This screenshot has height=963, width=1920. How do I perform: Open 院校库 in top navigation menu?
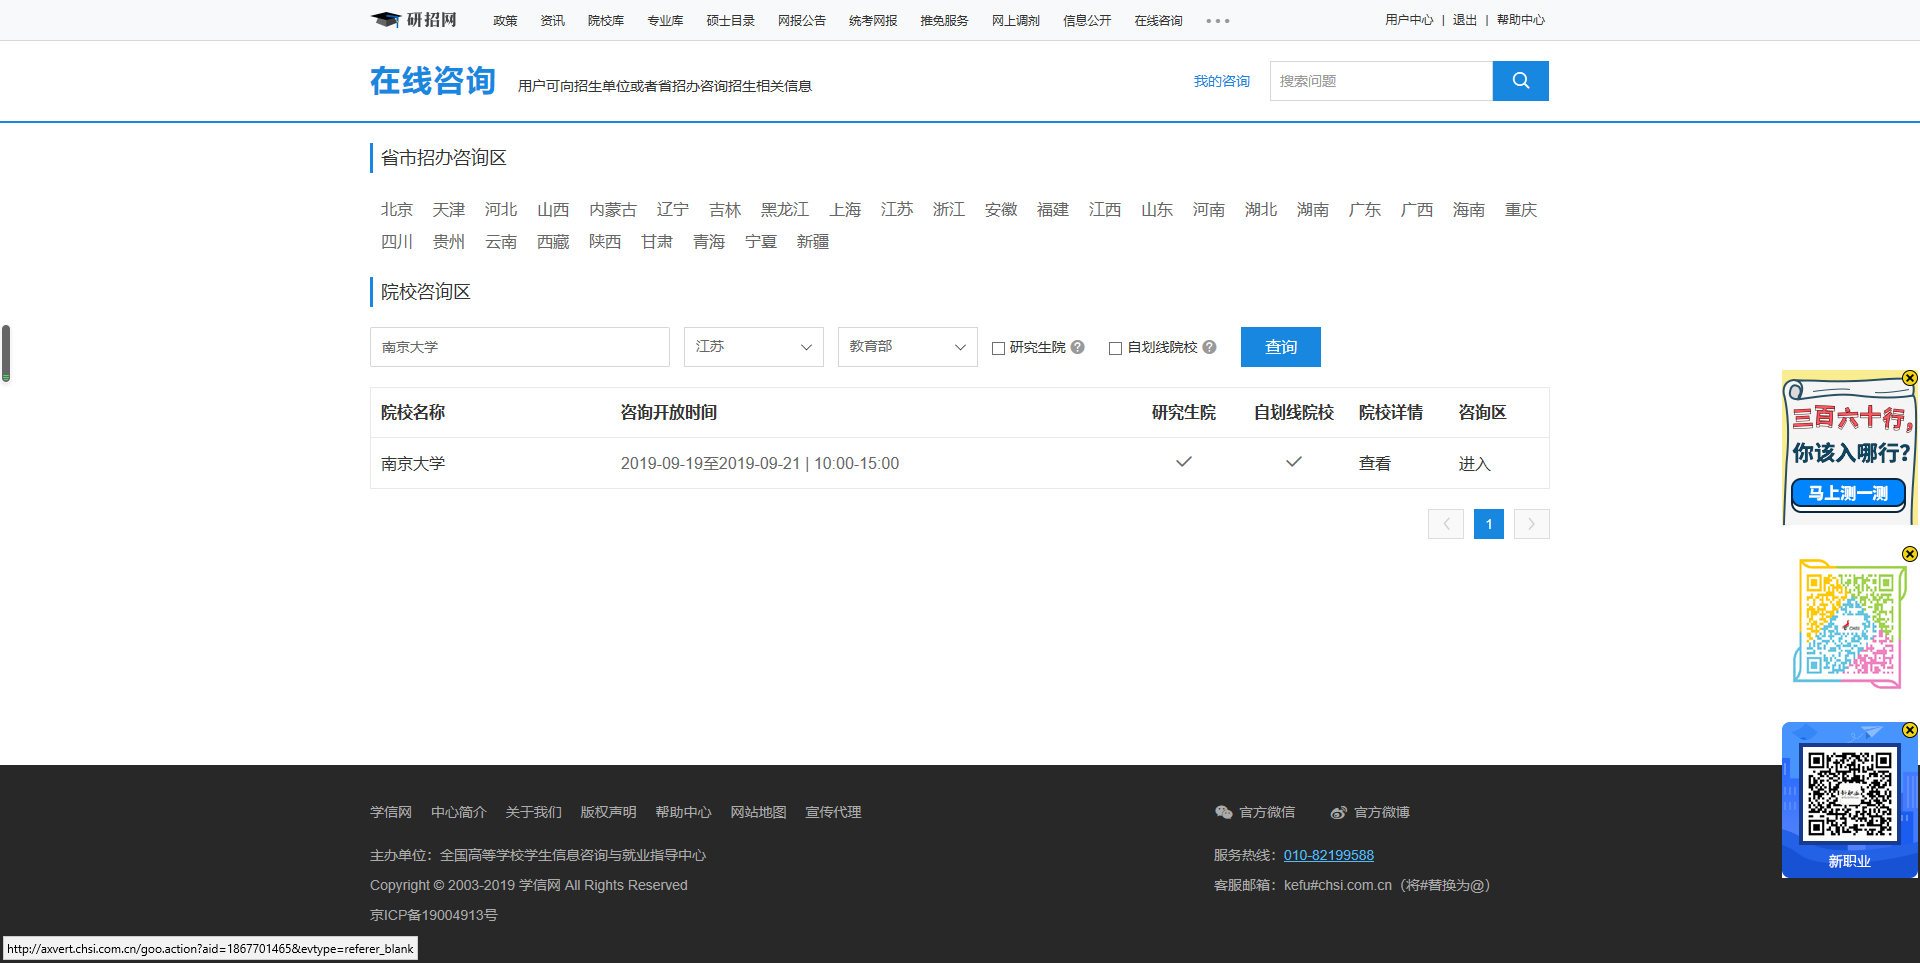click(x=605, y=20)
